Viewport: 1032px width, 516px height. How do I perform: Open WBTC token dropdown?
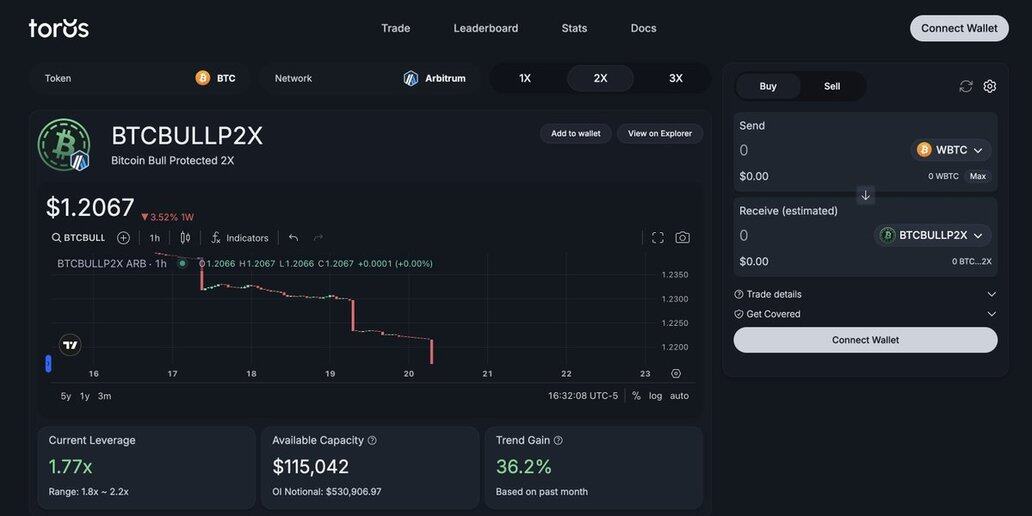(951, 150)
